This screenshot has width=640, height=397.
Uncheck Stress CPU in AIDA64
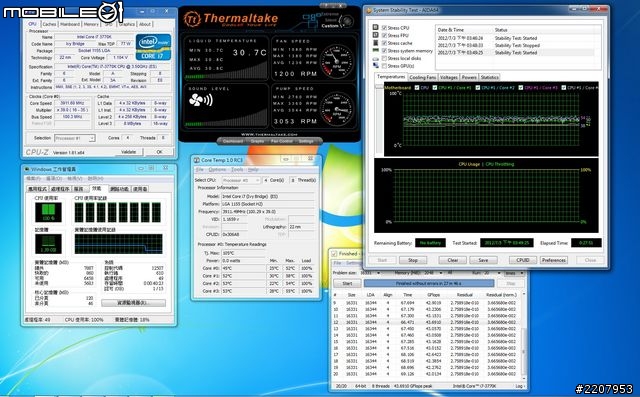tap(384, 28)
